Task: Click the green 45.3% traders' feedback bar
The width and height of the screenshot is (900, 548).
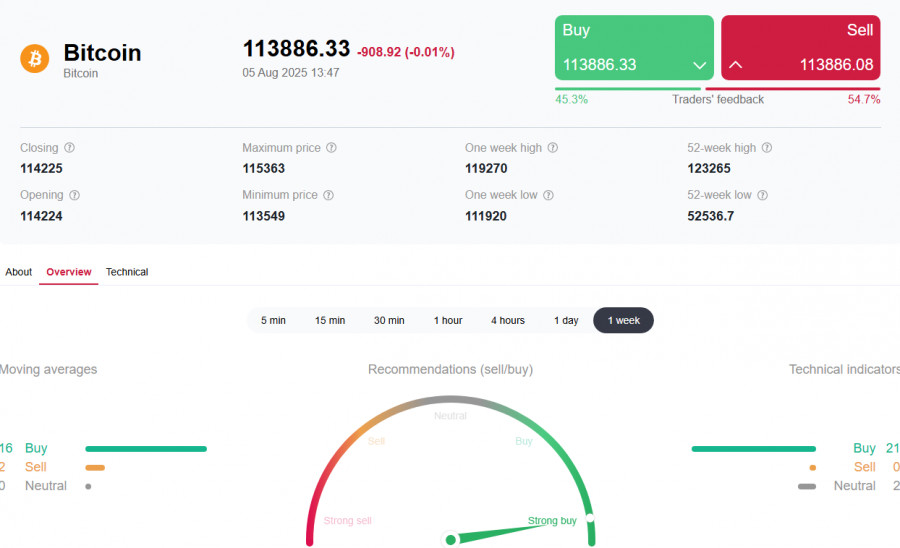Action: pos(628,89)
